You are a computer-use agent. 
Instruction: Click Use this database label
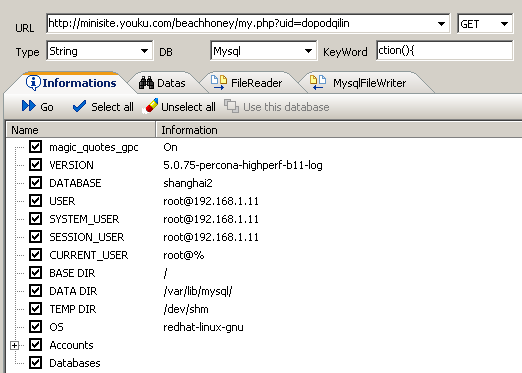[286, 107]
